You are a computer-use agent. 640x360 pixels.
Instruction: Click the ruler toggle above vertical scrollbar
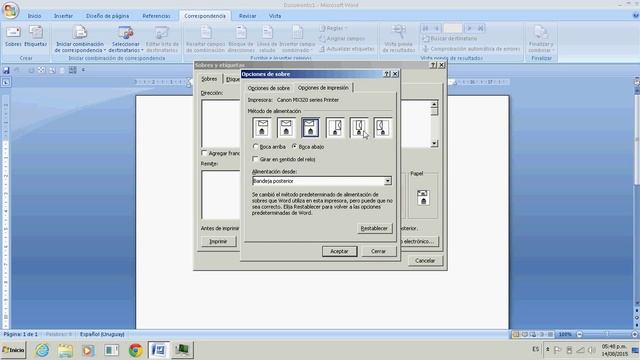(636, 82)
